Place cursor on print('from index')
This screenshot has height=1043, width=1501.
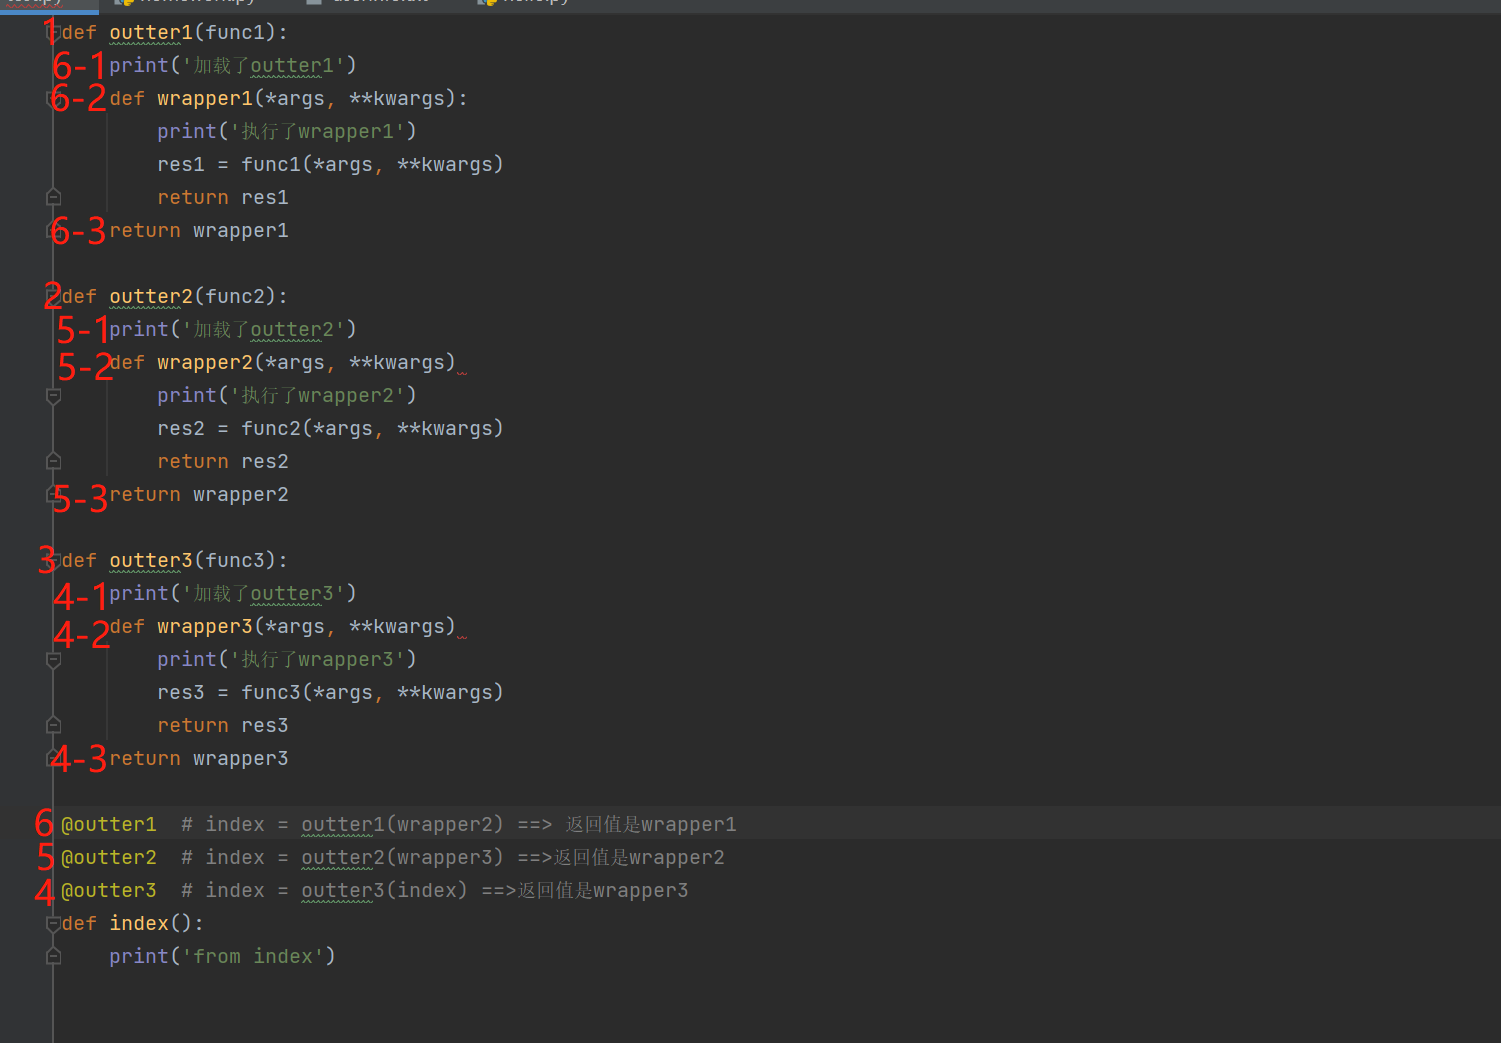point(223,957)
